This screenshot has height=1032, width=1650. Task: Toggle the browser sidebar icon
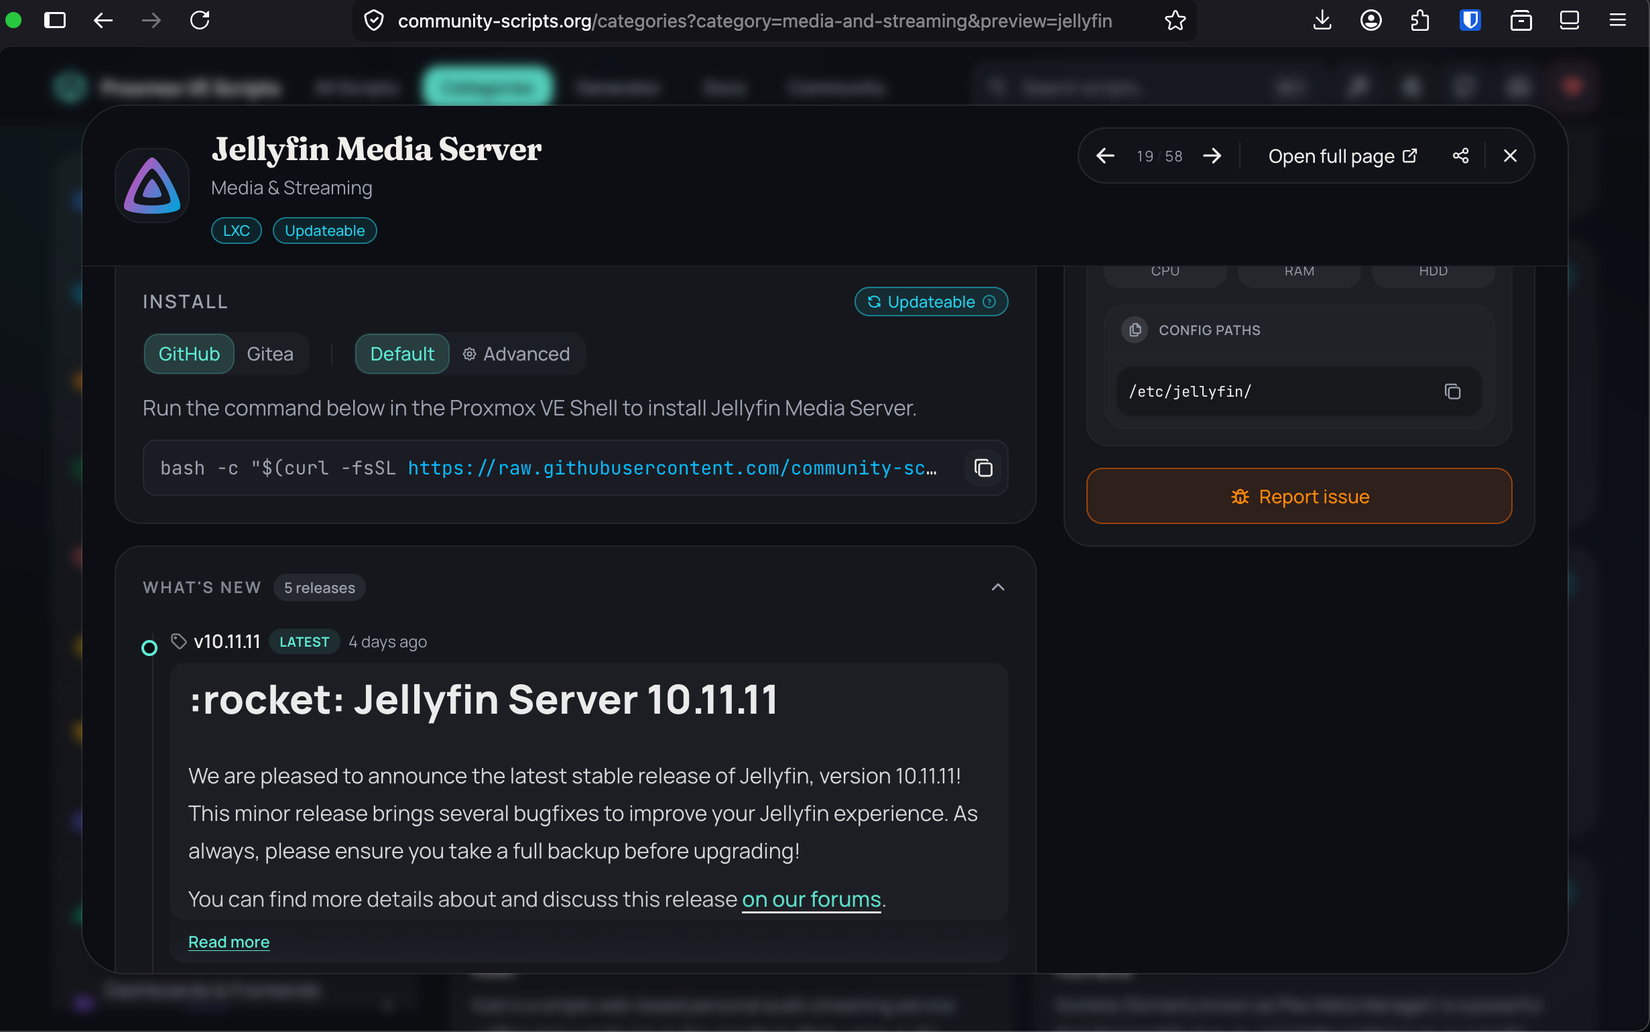point(55,20)
